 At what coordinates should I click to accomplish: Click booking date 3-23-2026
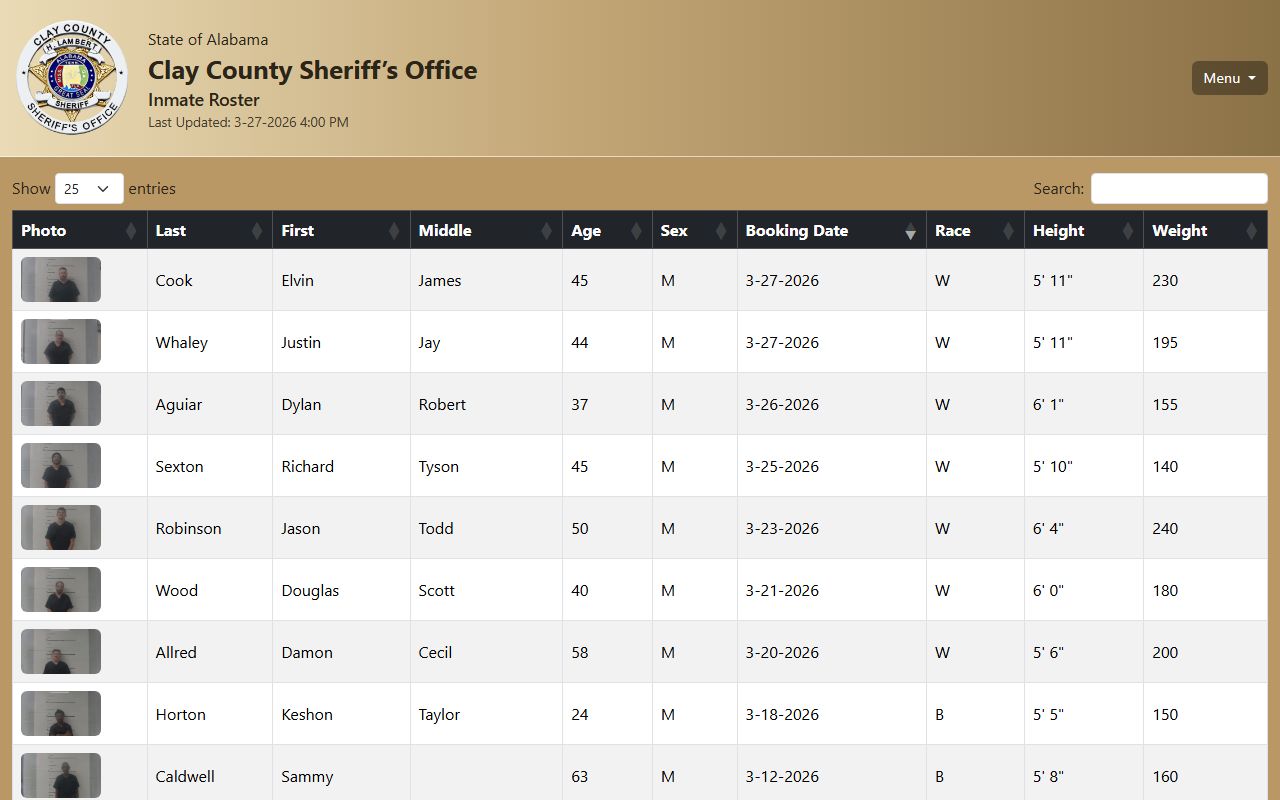(x=782, y=529)
